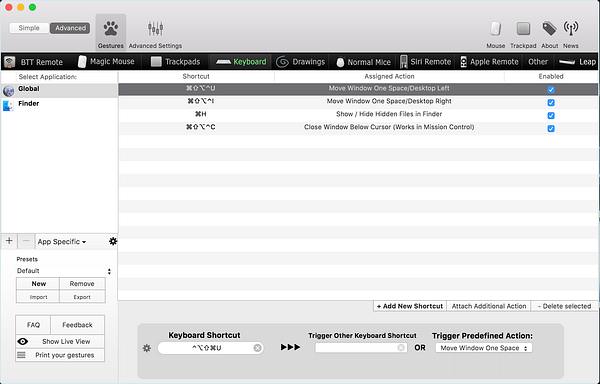Expand the Default presets selector
Viewport: 600px width, 384px height.
click(64, 271)
